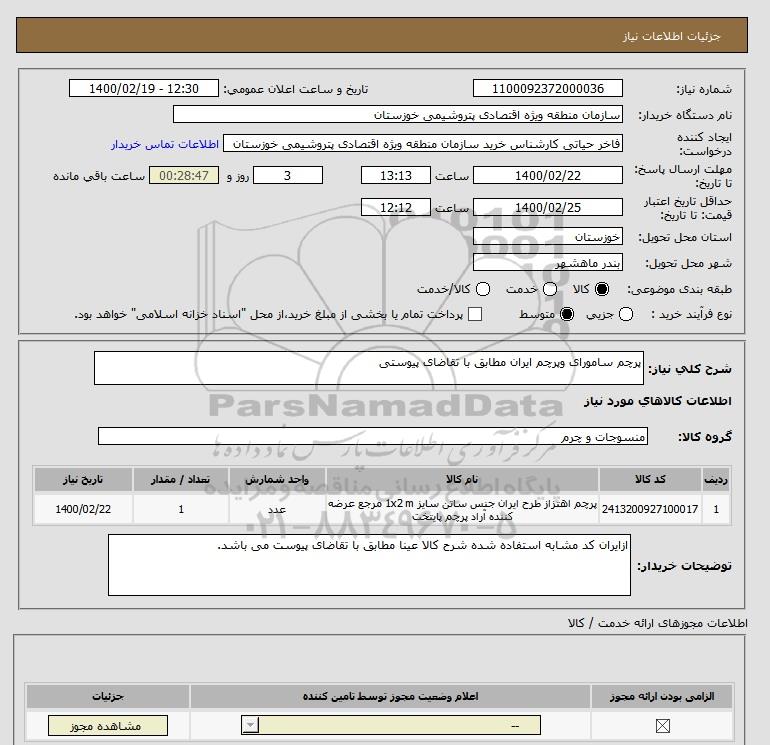Click the row number 1 cell
Screen dimensions: 770x745
716,509
